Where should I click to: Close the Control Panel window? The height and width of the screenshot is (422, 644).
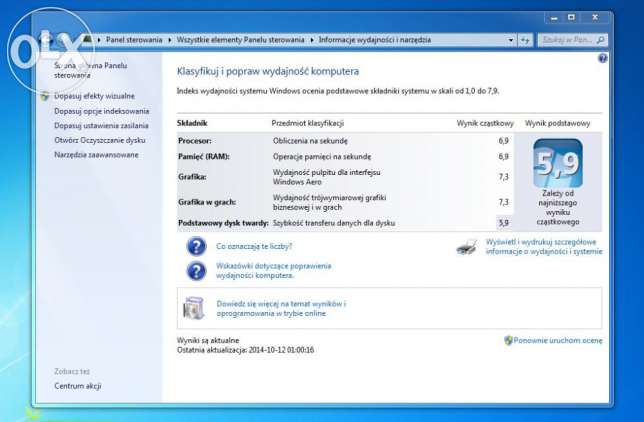click(x=595, y=17)
